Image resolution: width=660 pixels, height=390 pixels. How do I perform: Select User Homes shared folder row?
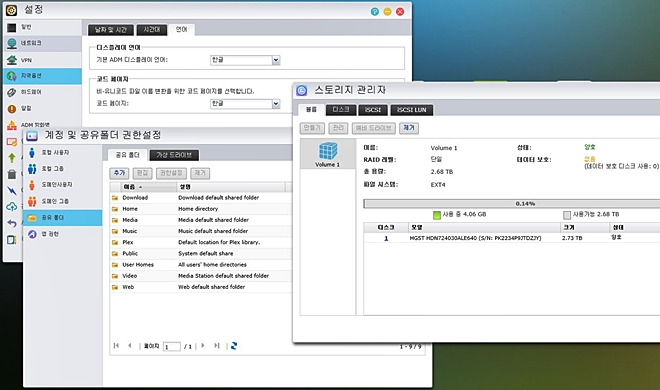[201, 265]
